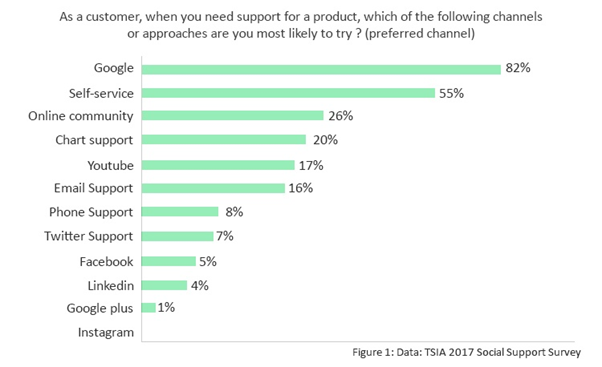Click the 20% data label
Viewport: 602px width, 367px height.
point(325,140)
